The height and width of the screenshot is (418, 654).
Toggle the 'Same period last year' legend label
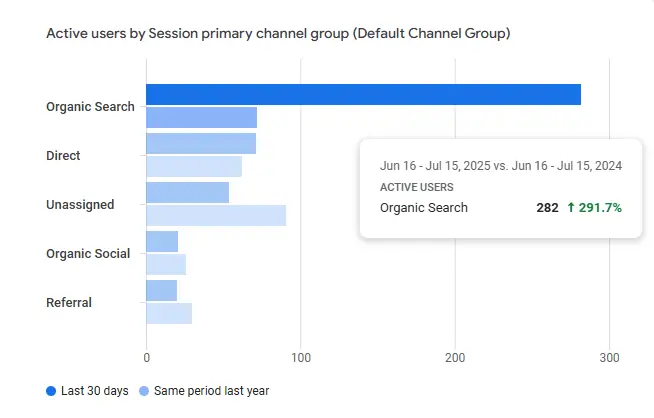[x=212, y=391]
